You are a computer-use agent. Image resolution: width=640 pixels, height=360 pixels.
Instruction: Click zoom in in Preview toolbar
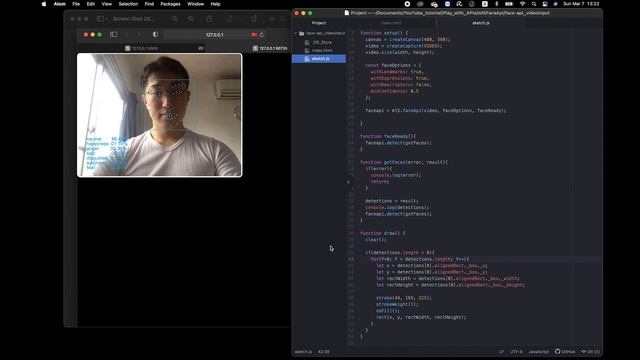pos(191,19)
